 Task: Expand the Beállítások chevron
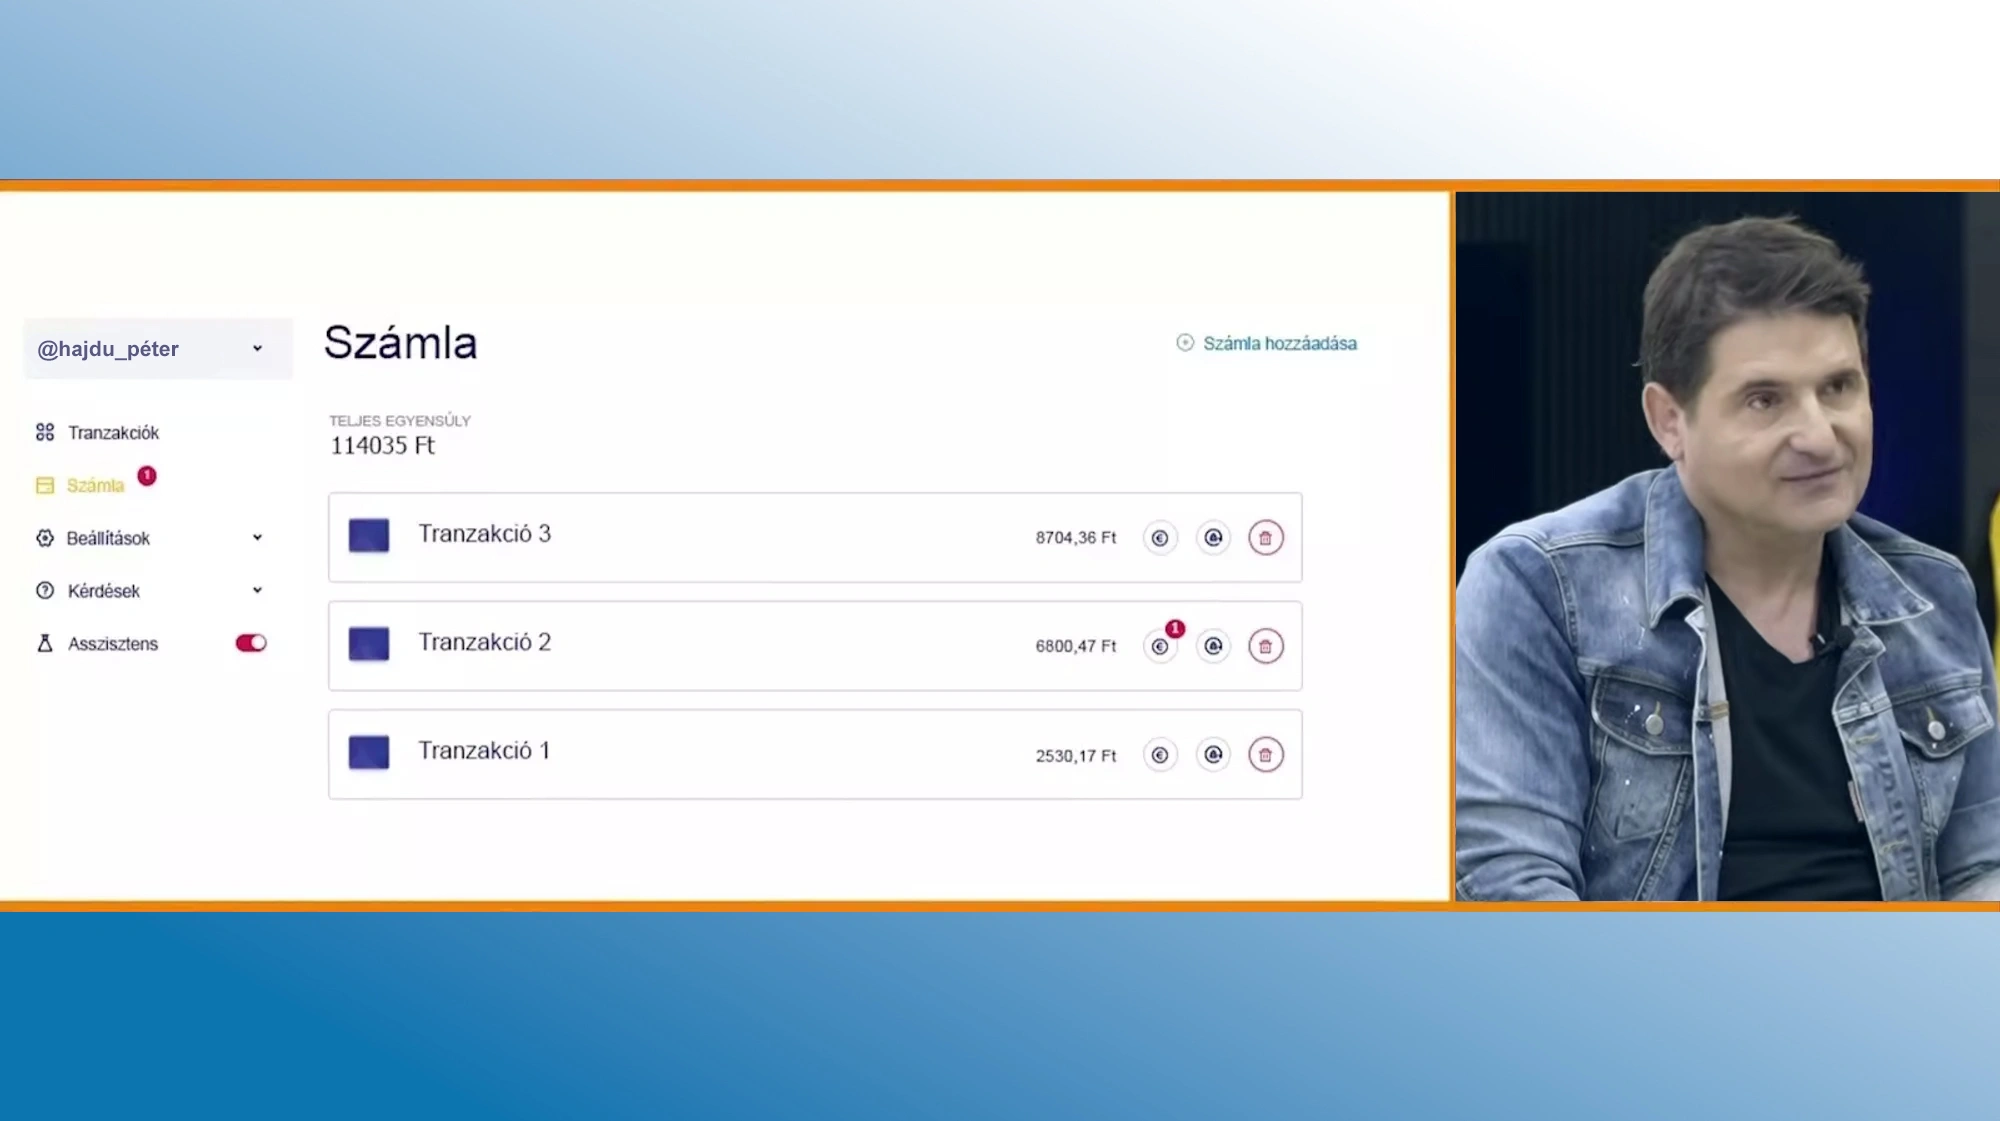click(257, 538)
